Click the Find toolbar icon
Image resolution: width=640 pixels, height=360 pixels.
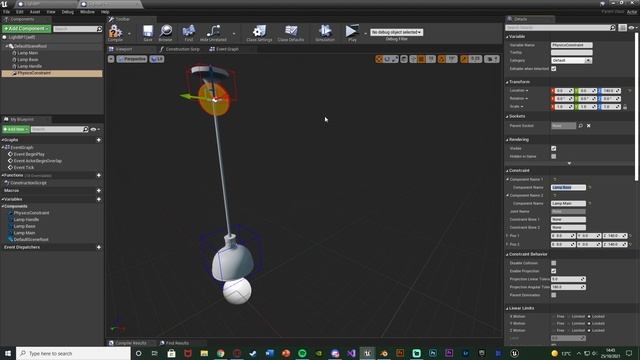click(x=189, y=31)
